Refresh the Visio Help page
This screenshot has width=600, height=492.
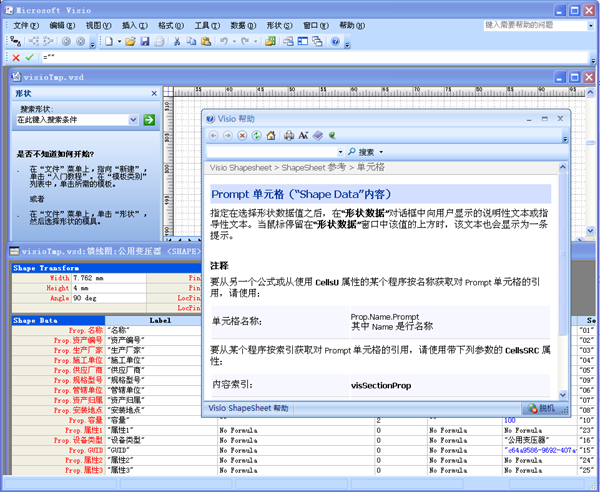pos(256,135)
